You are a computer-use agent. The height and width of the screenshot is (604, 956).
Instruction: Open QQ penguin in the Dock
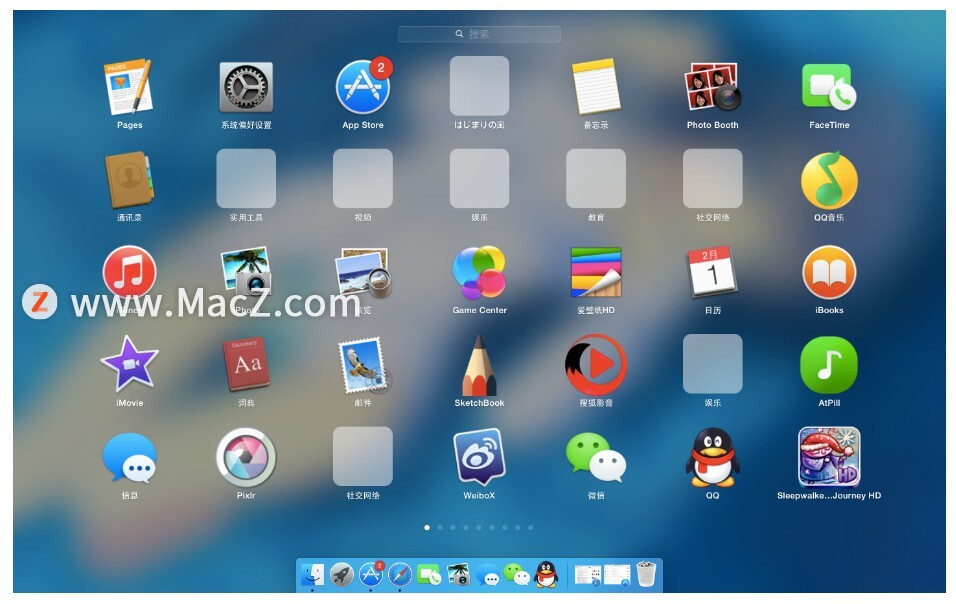(546, 574)
